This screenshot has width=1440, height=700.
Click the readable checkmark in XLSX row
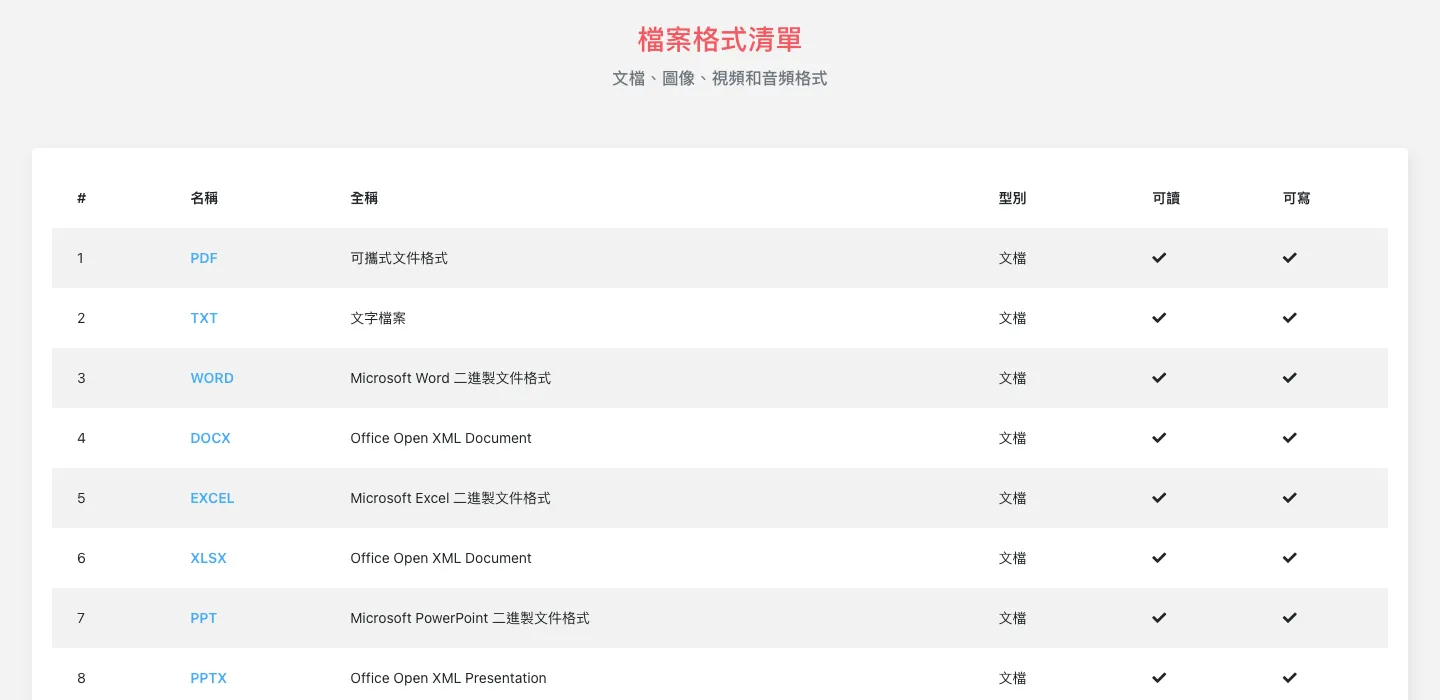1159,558
